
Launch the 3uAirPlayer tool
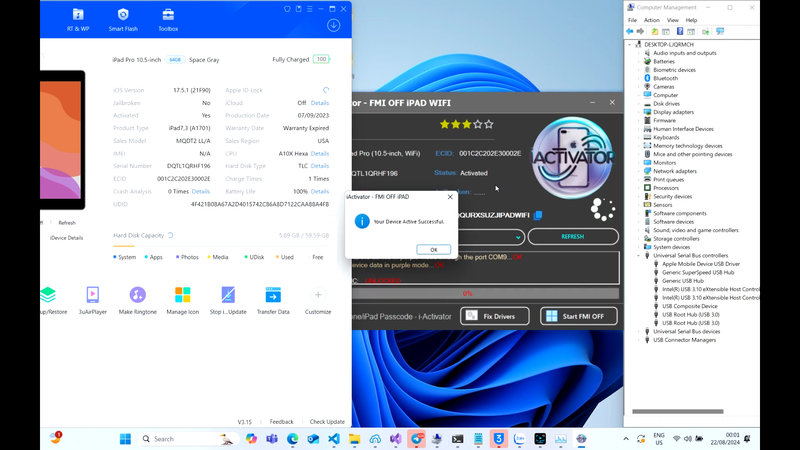pyautogui.click(x=92, y=301)
